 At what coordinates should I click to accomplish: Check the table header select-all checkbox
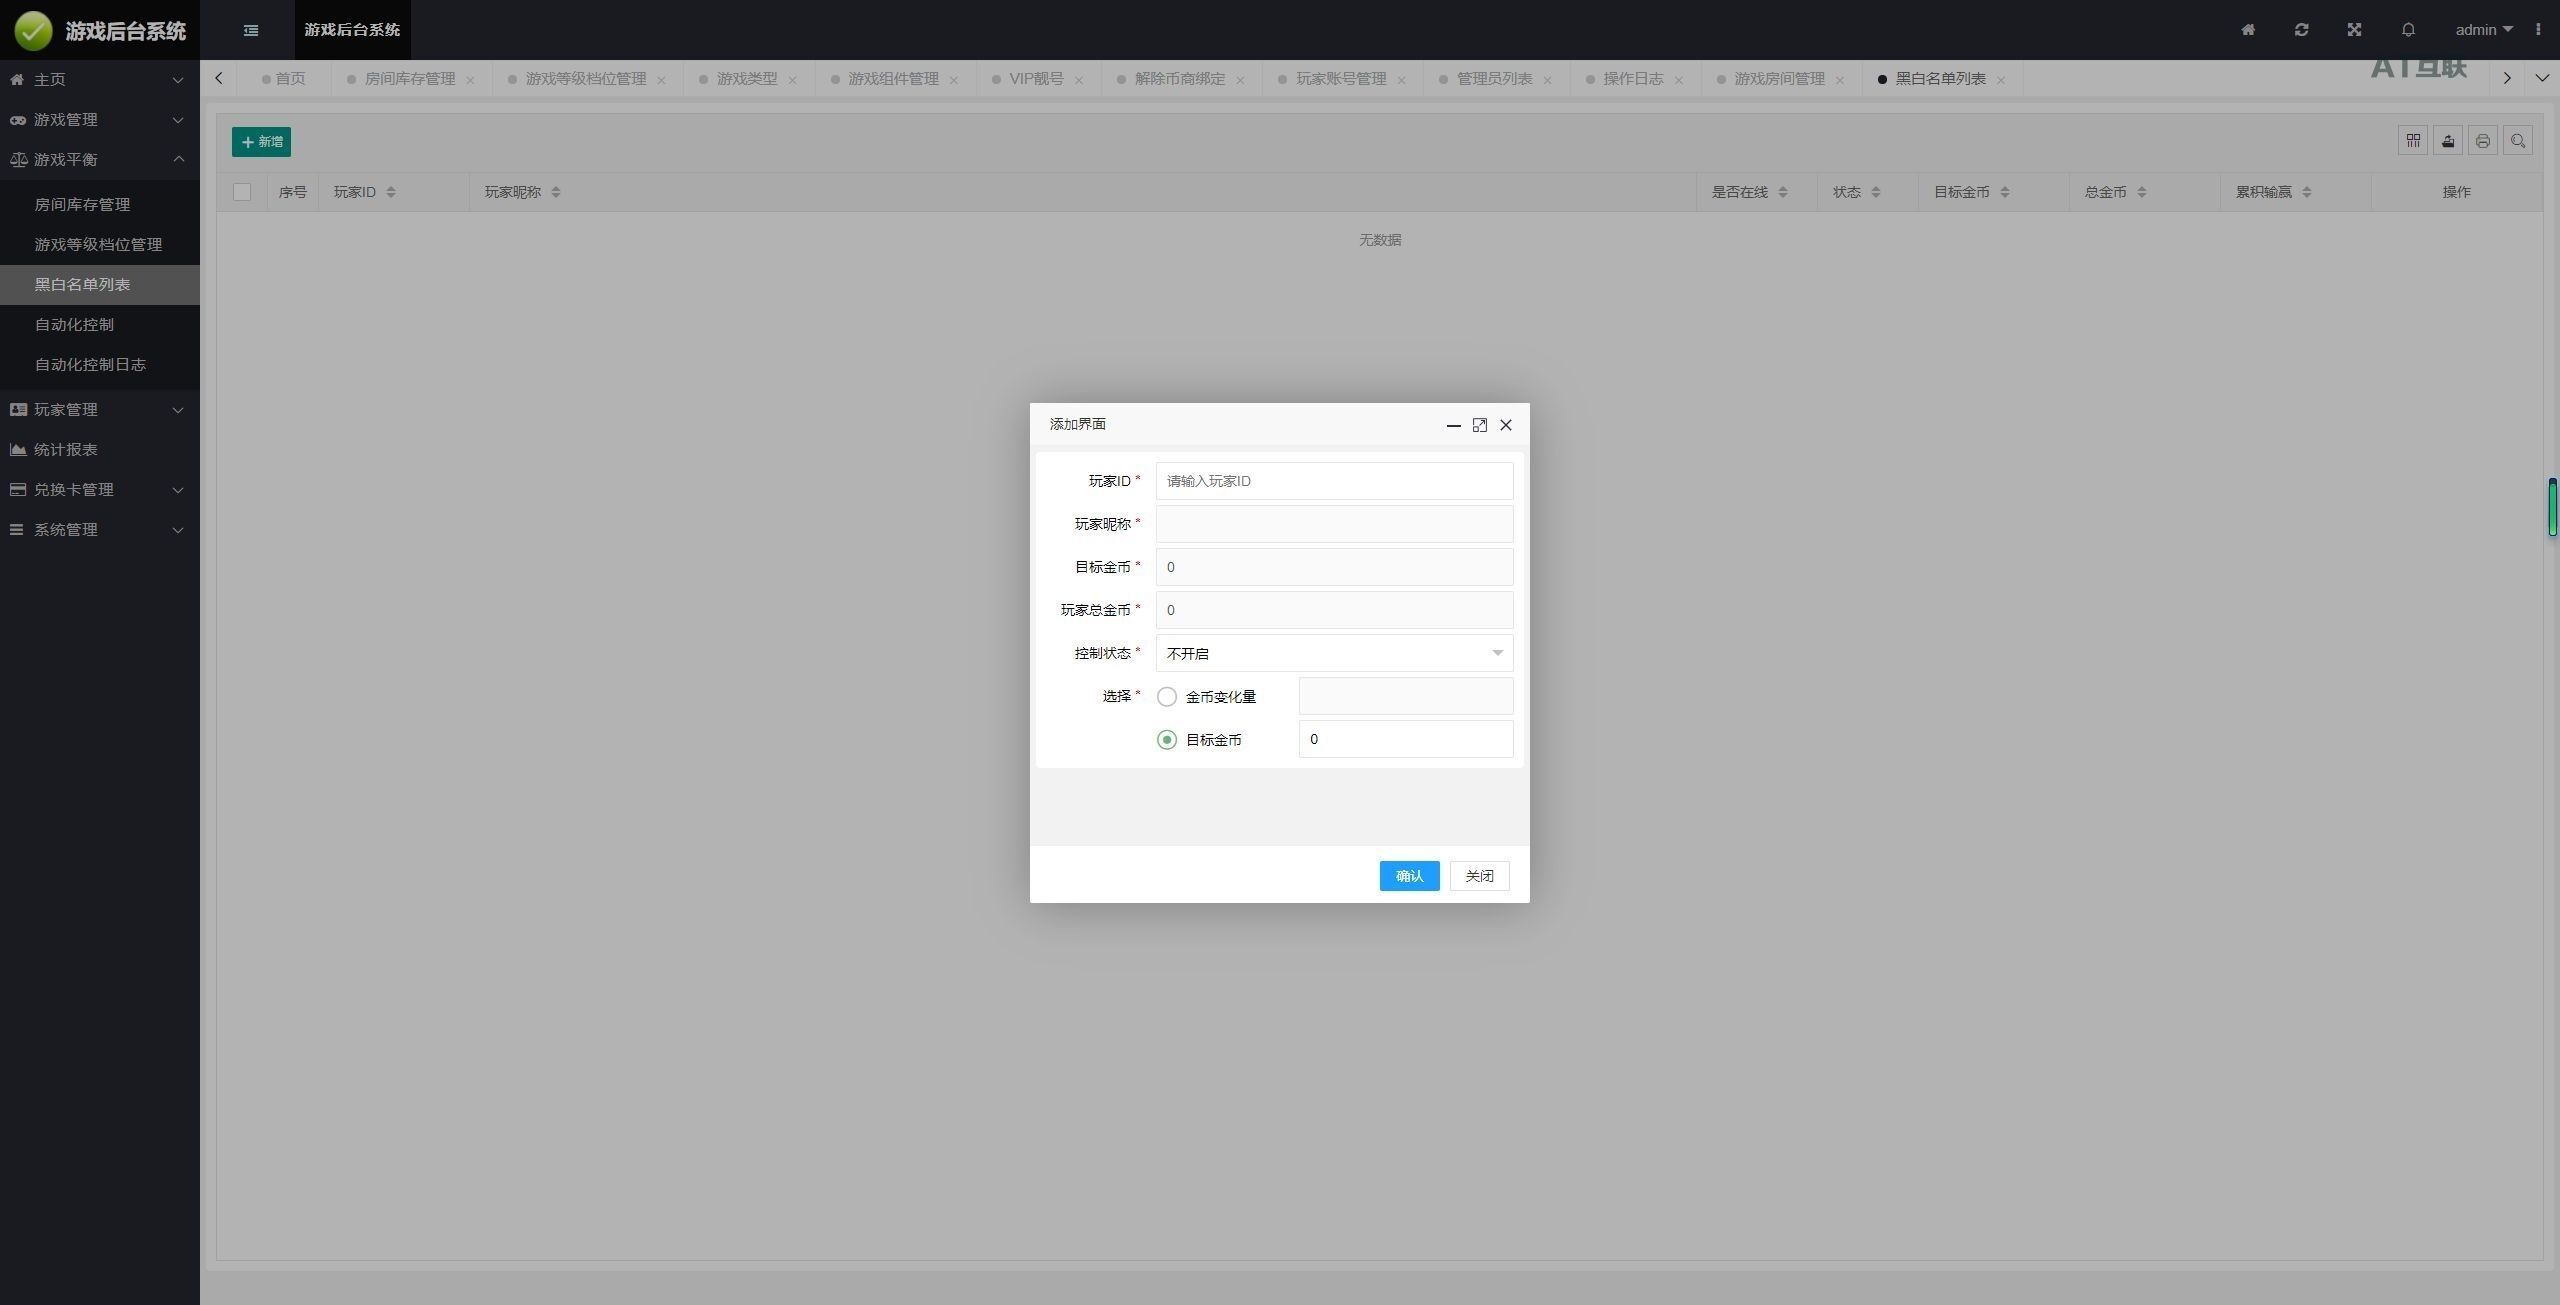242,192
